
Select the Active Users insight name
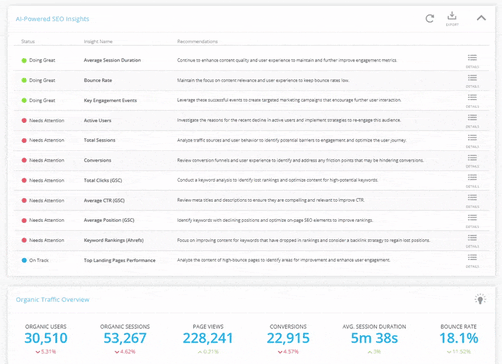[x=97, y=120]
